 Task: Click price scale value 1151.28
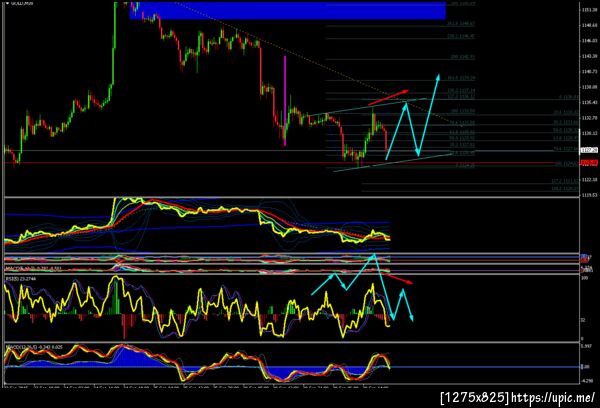point(589,10)
